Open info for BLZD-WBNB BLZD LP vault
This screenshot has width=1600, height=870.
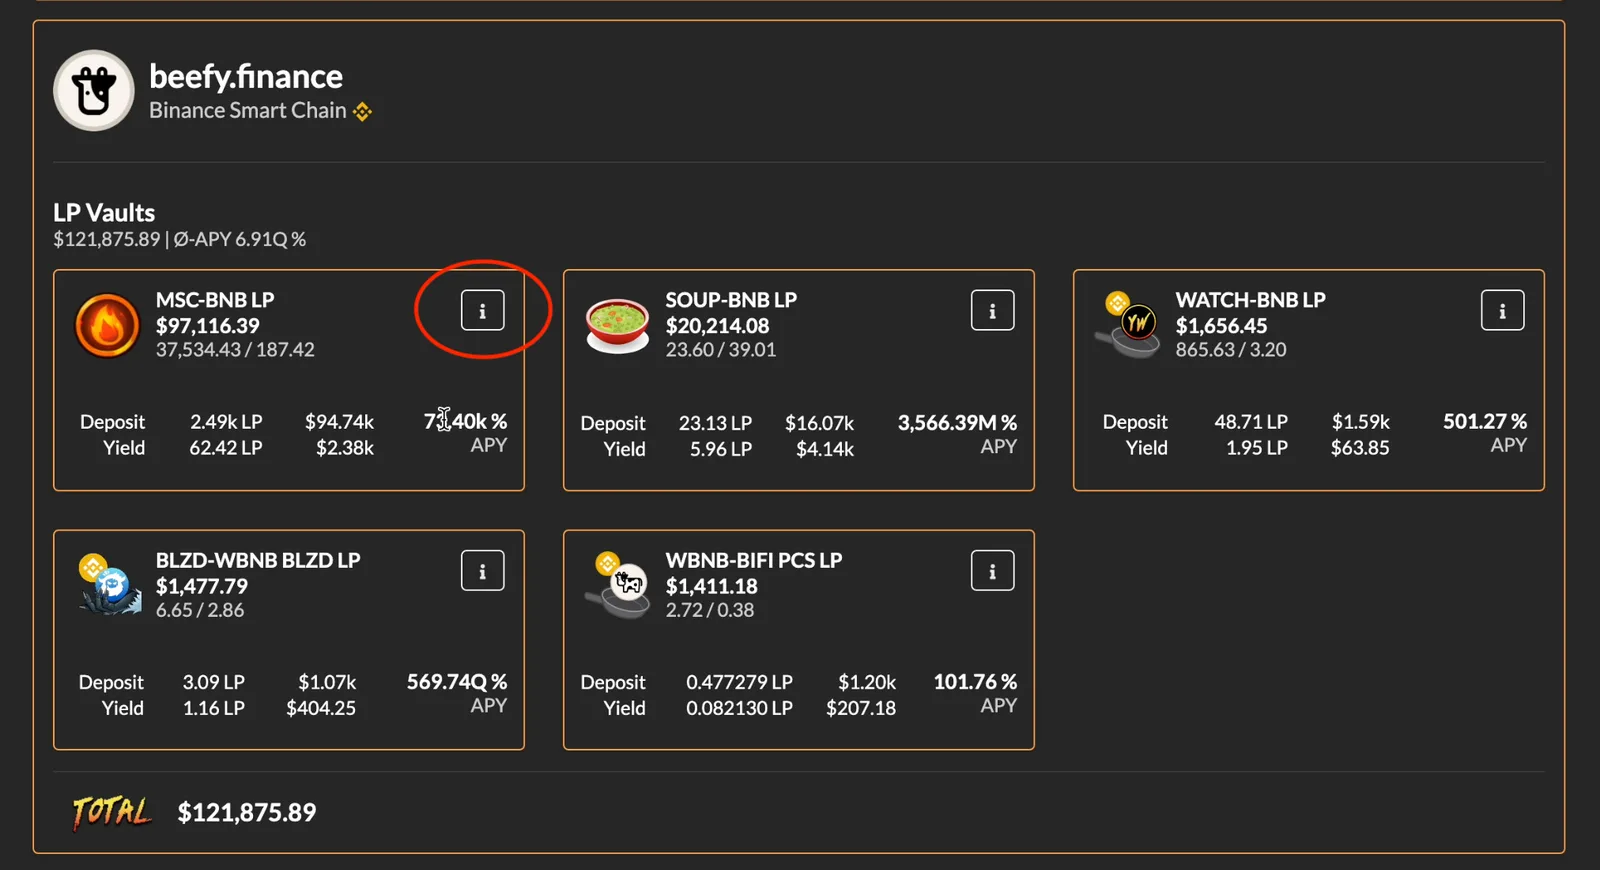click(482, 570)
